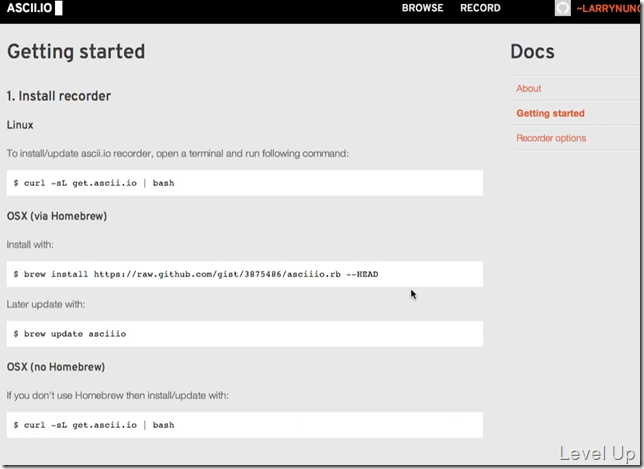Open the Recorder options docs page
Image resolution: width=644 pixels, height=469 pixels.
coord(551,138)
